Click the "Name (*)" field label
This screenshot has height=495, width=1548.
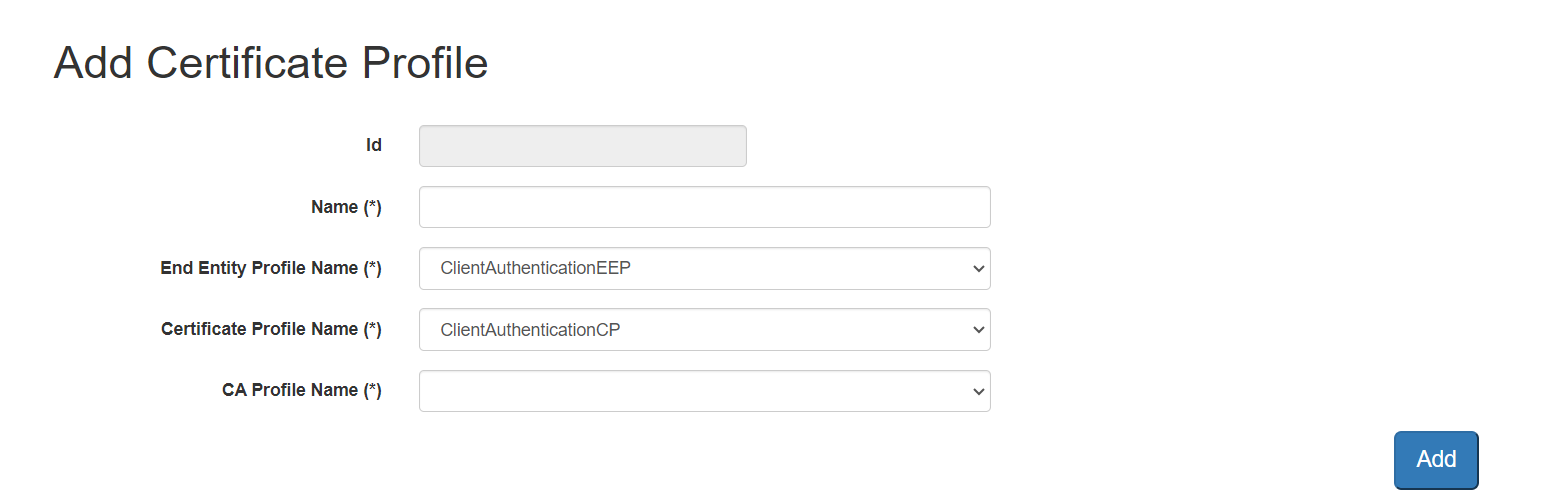[346, 207]
